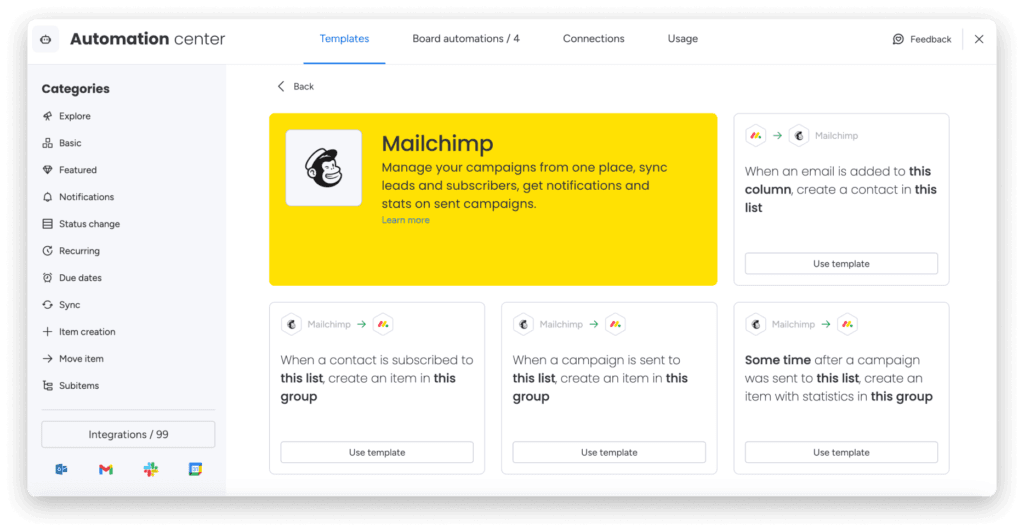Viewport: 1024px width, 532px height.
Task: Select the Status change category label
Action: pos(89,224)
